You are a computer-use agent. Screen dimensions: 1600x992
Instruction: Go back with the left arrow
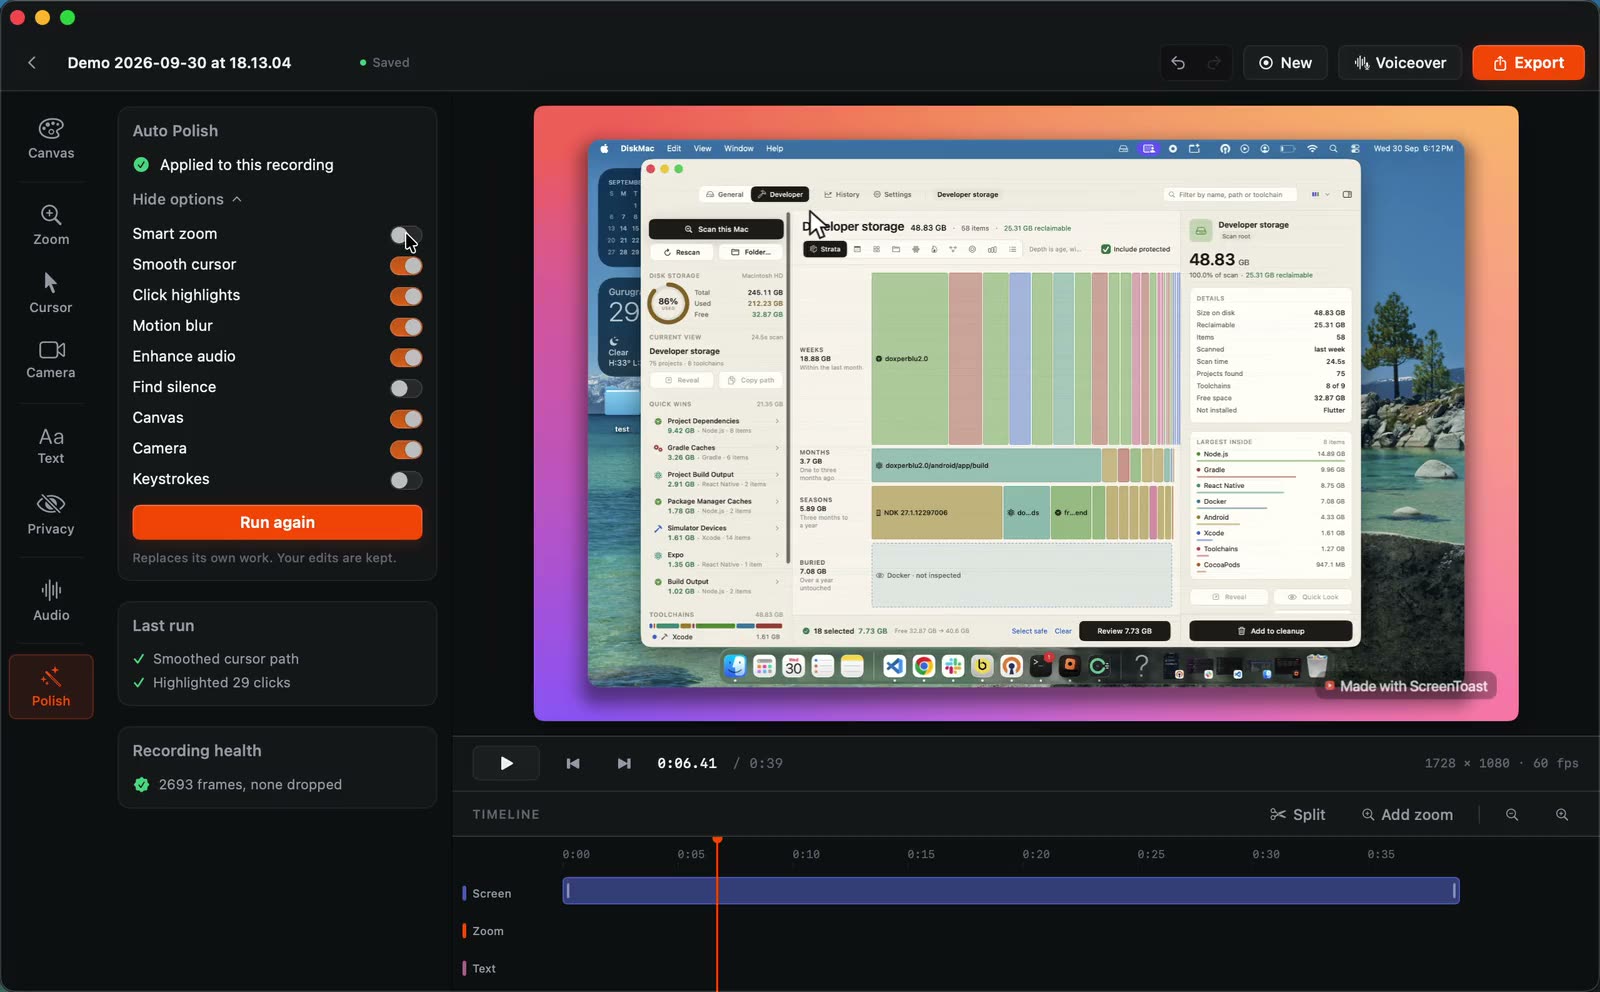click(32, 62)
